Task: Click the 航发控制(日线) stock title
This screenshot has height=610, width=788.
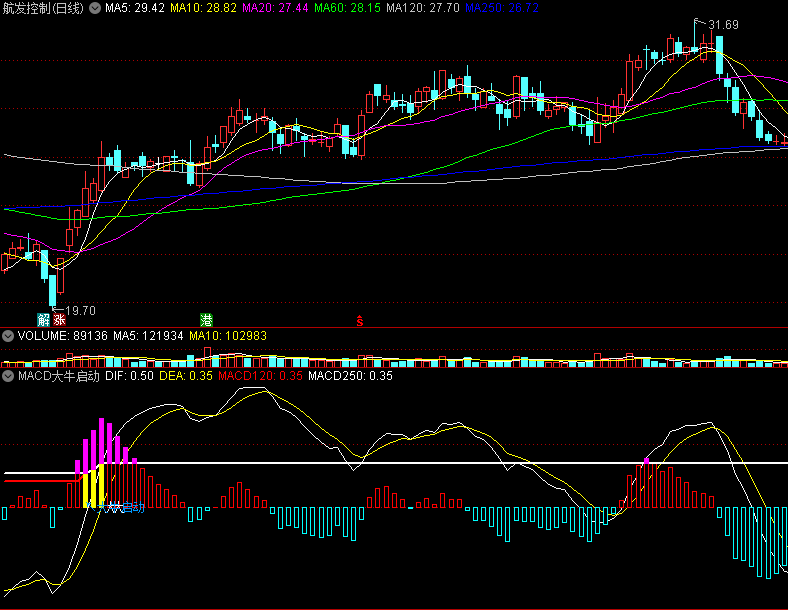Action: pyautogui.click(x=43, y=8)
